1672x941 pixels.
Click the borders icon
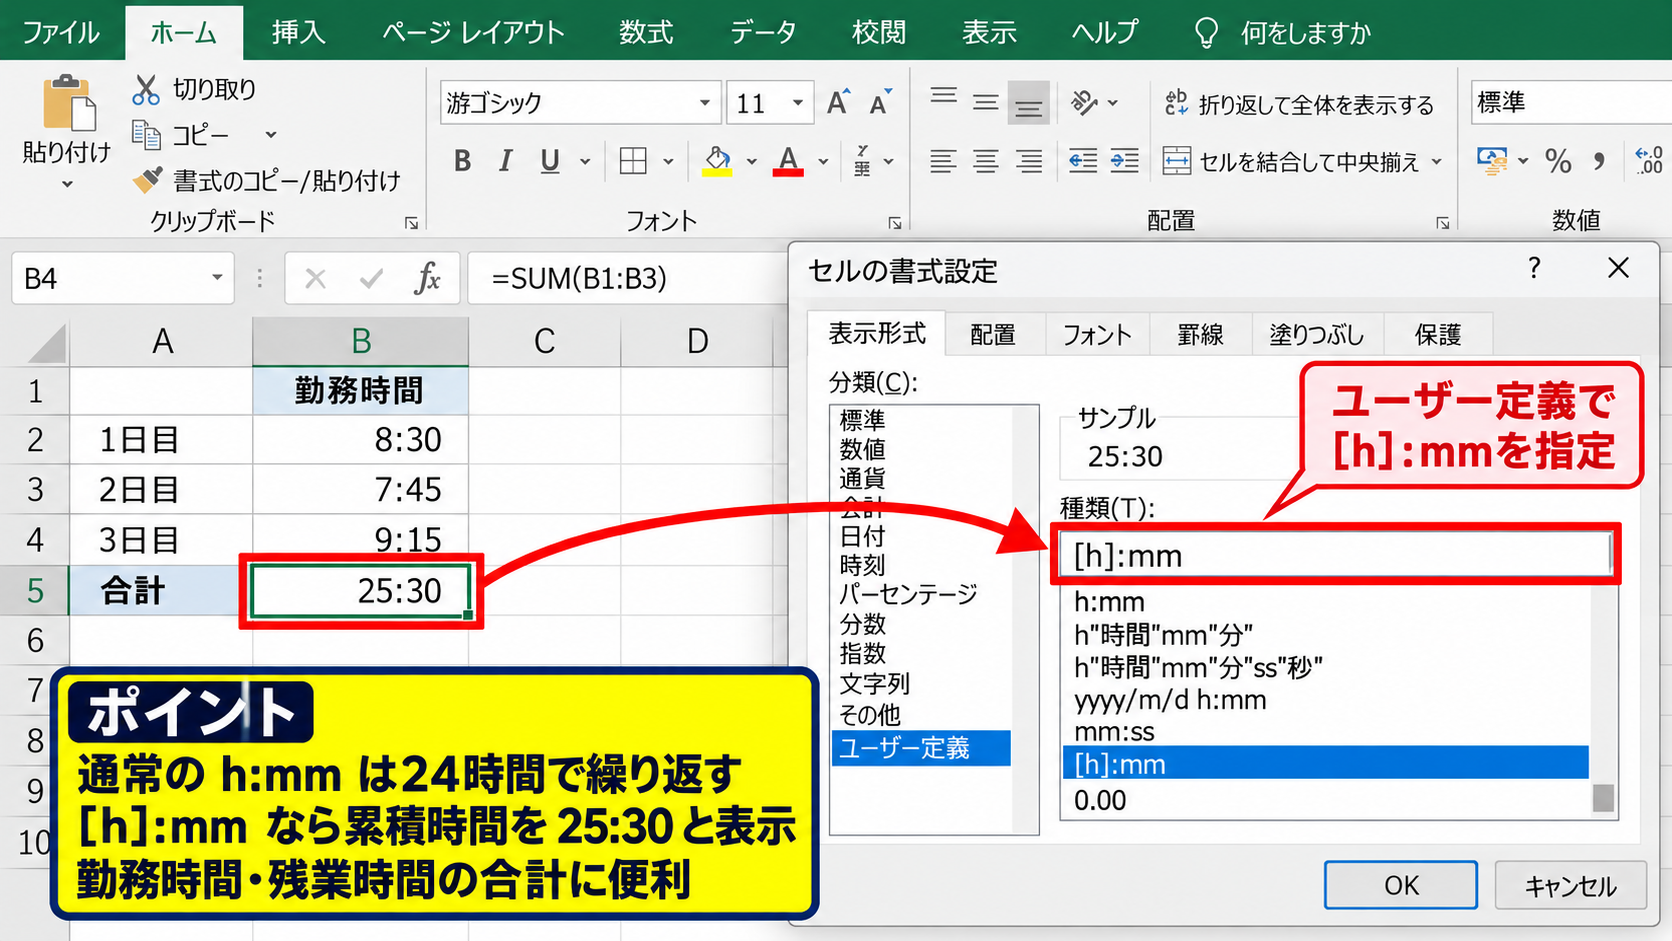pos(633,161)
